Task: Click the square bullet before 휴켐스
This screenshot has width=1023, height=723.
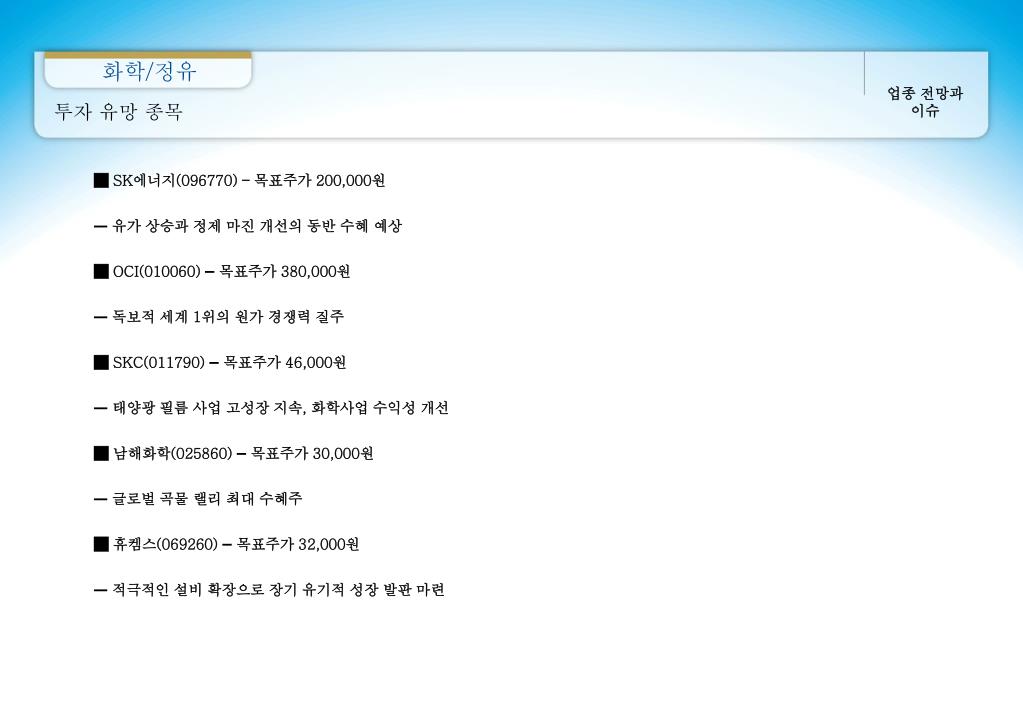Action: [101, 544]
